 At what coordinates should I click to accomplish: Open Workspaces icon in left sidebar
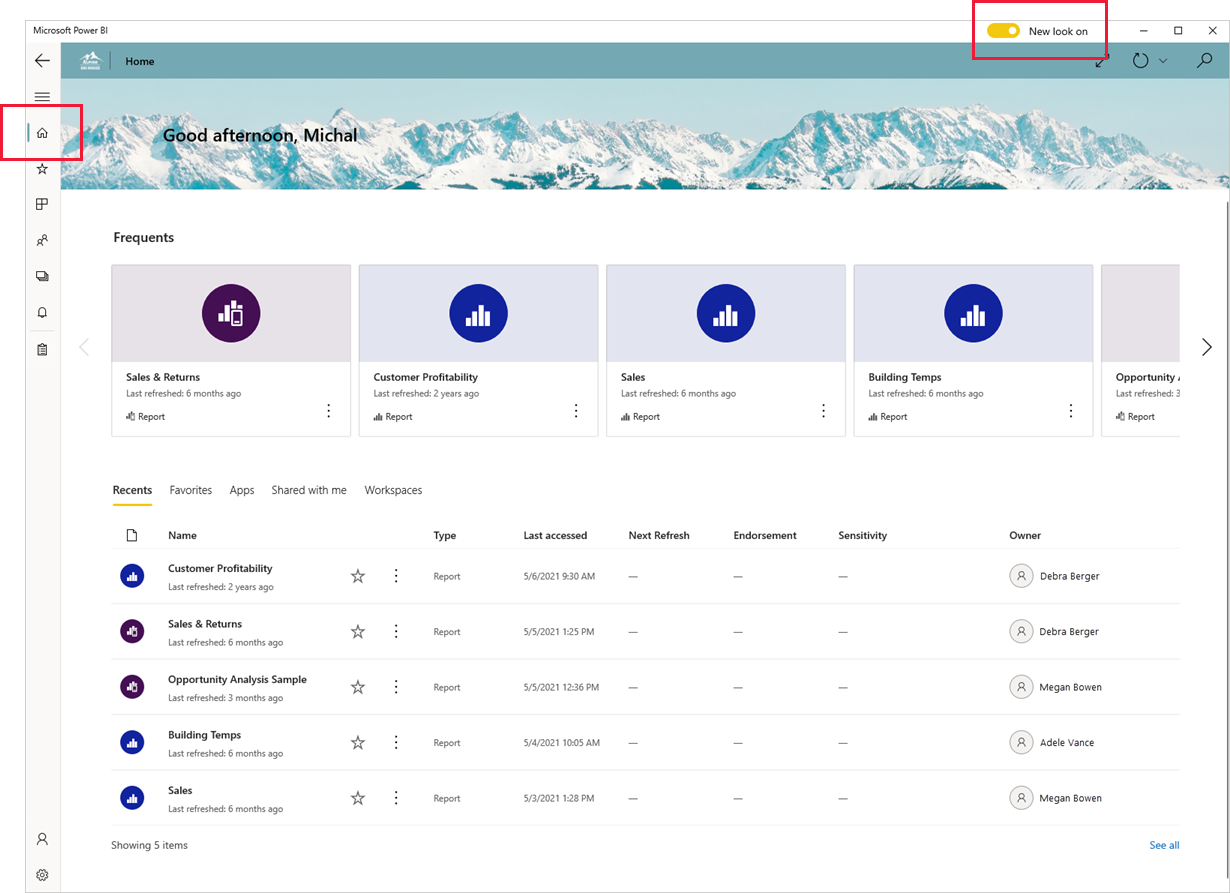pos(42,277)
